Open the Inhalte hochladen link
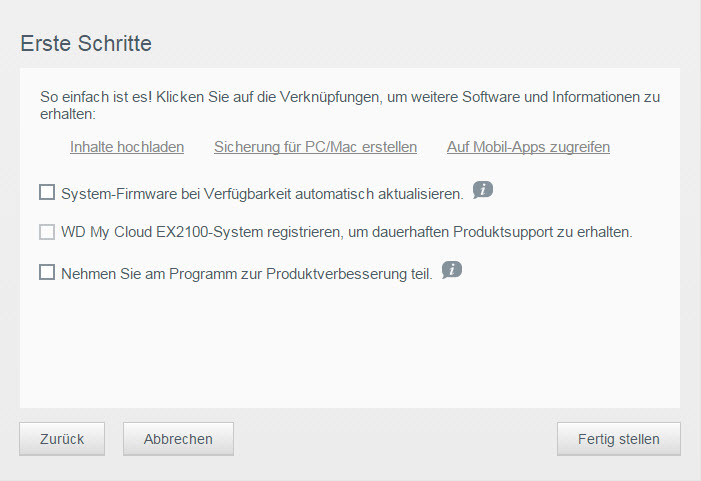701x481 pixels. coord(127,147)
